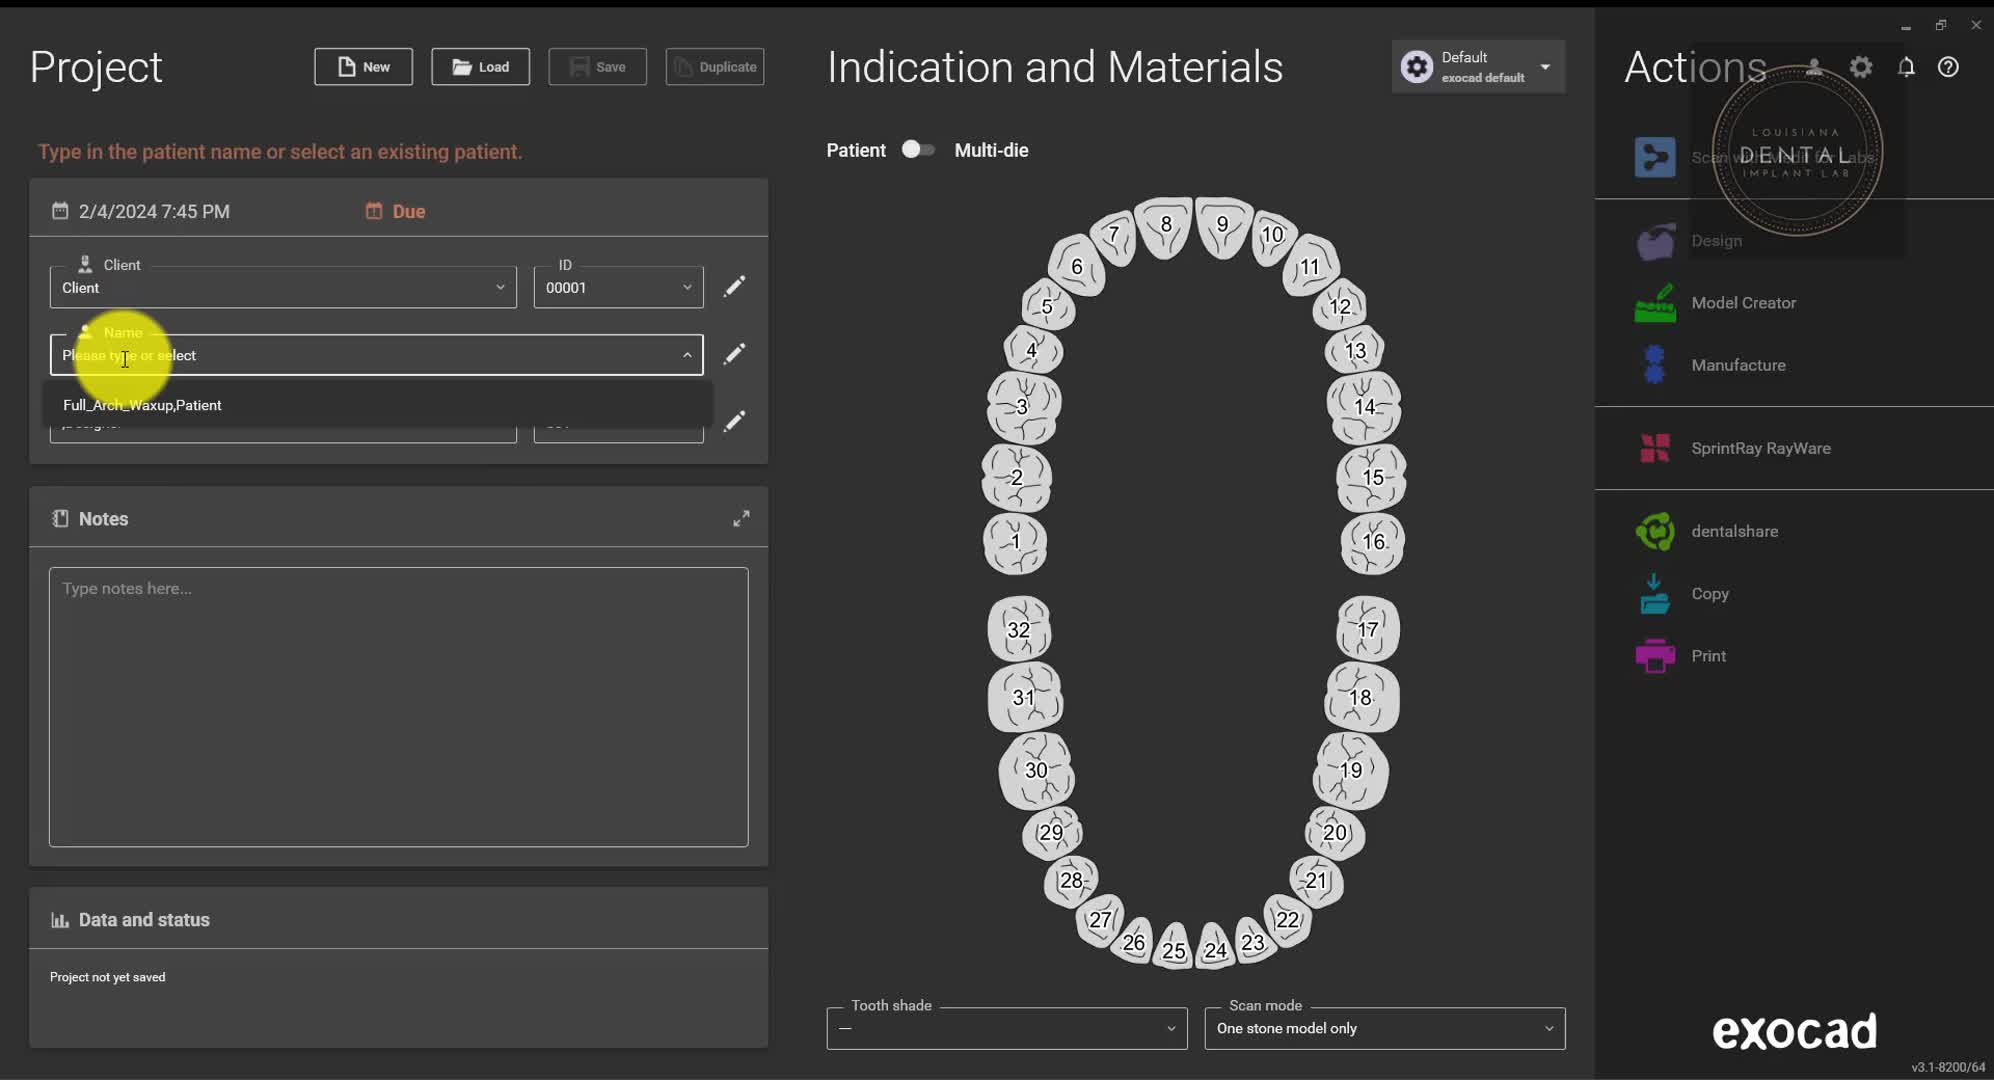This screenshot has width=1994, height=1080.
Task: Click the Copy action icon
Action: tap(1655, 593)
